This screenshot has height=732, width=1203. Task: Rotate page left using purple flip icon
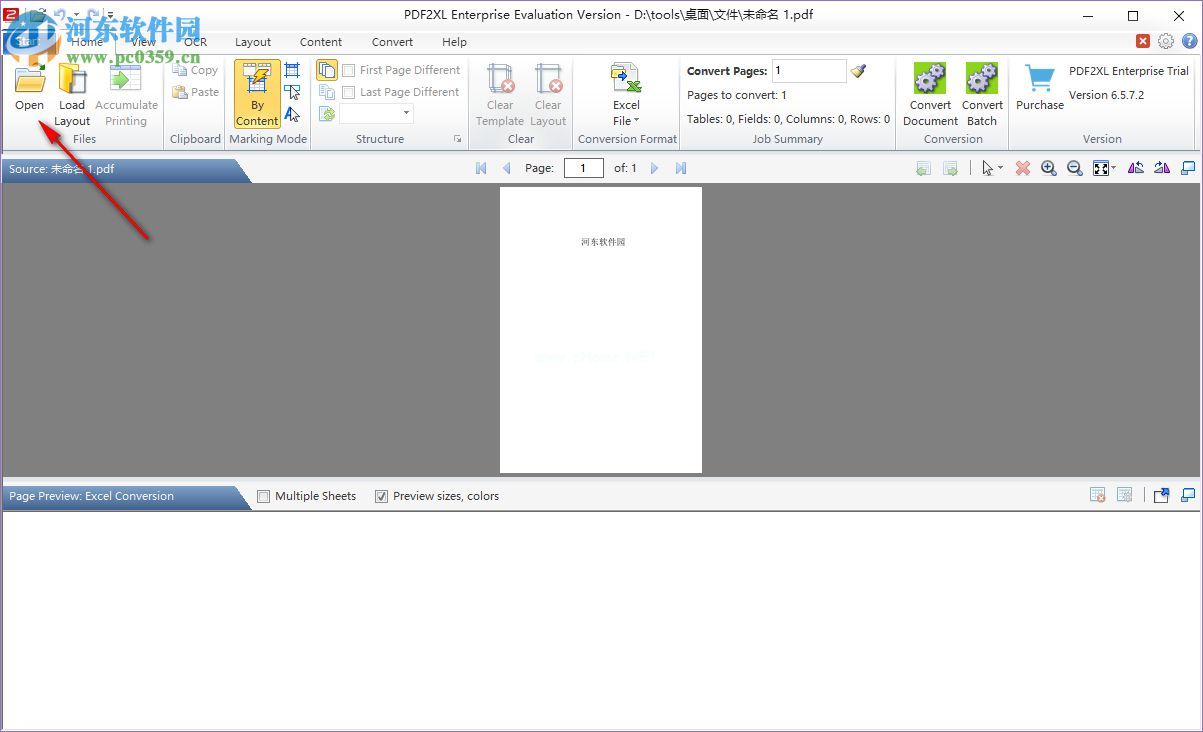pyautogui.click(x=1135, y=168)
